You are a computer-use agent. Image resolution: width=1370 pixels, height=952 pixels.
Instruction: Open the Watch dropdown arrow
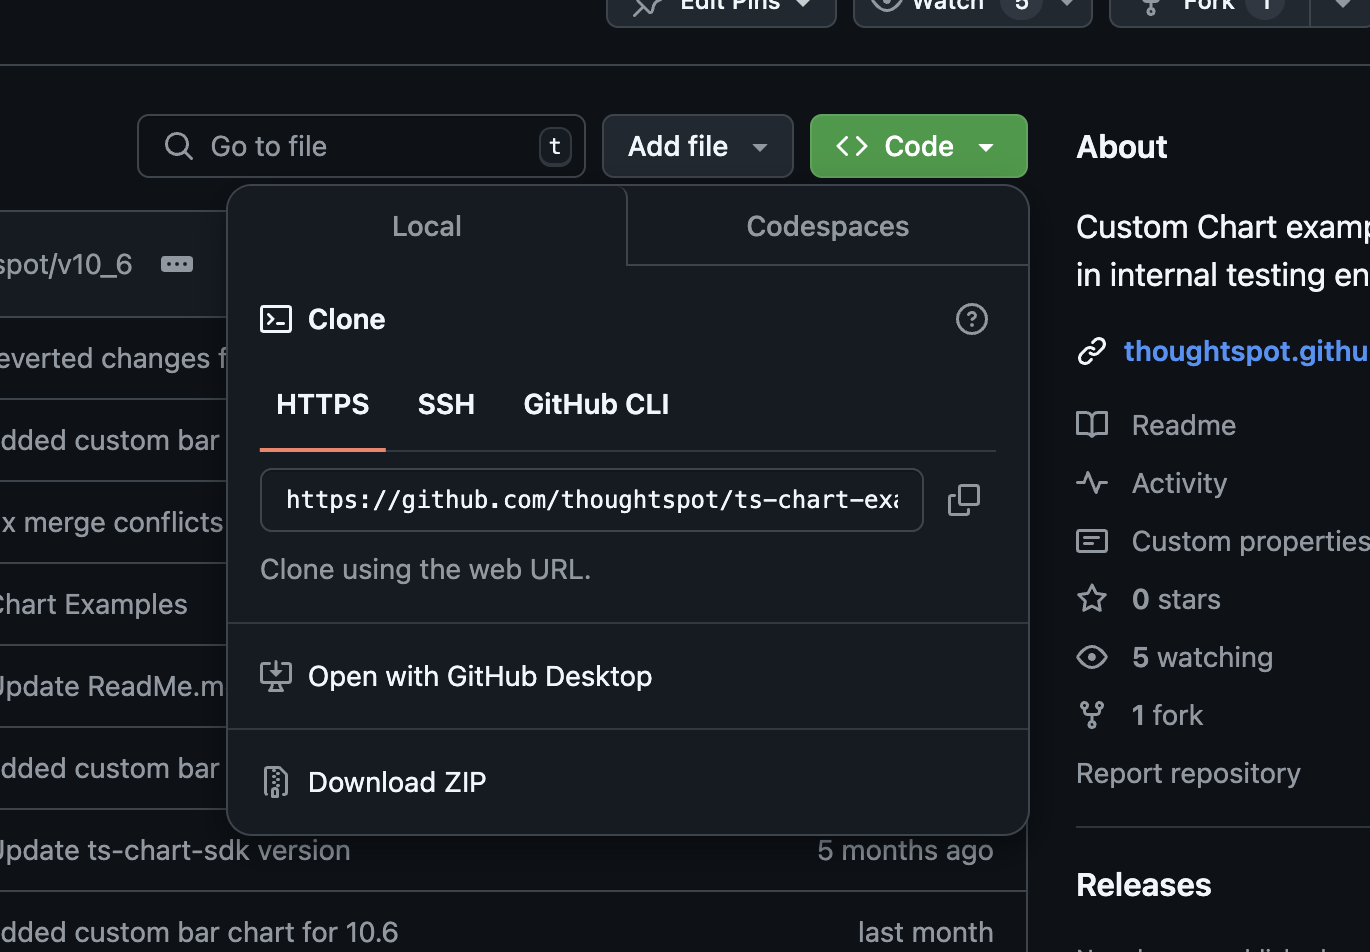1068,4
